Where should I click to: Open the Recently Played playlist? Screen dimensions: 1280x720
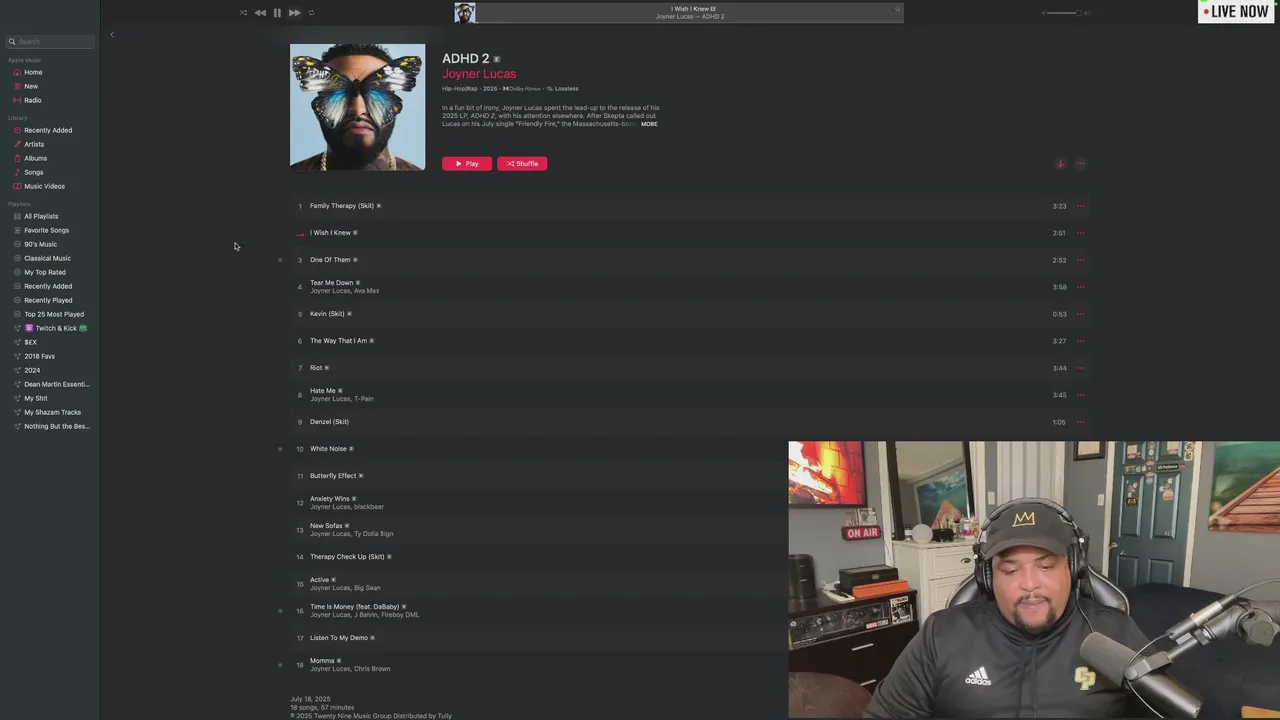click(x=48, y=300)
